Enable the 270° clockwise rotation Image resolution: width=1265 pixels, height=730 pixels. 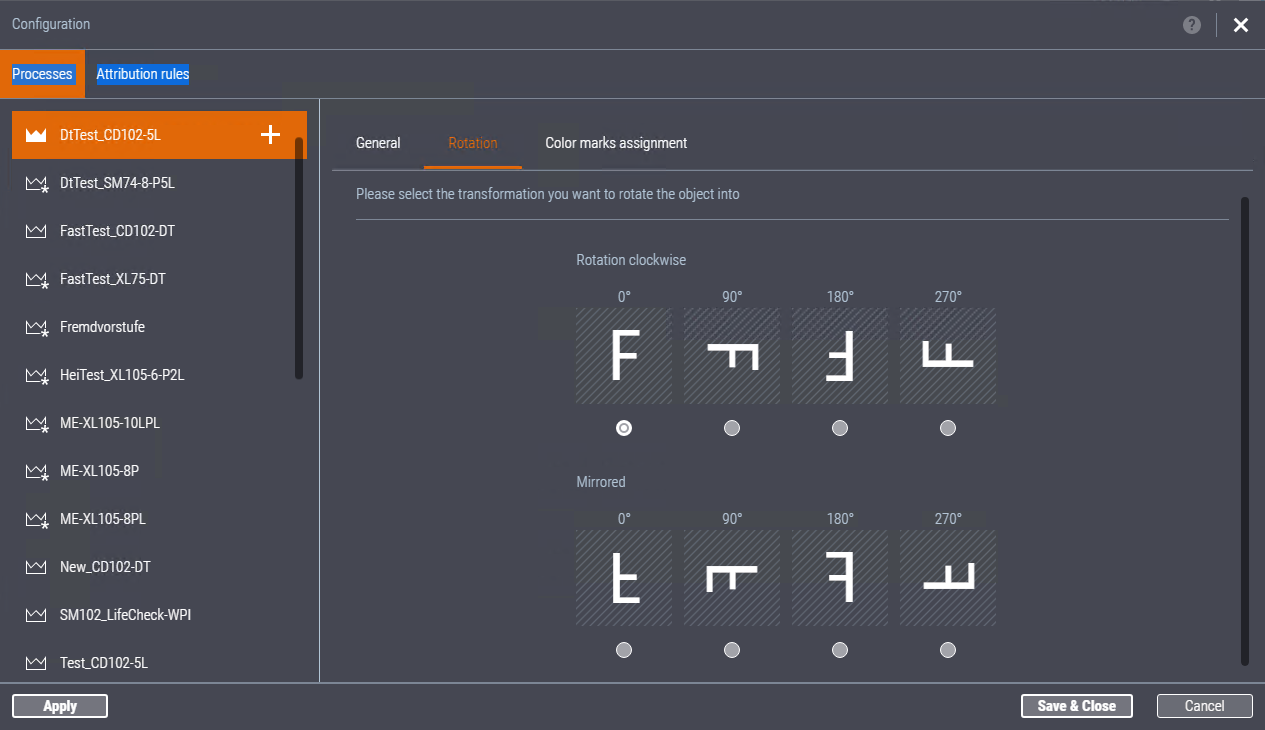pyautogui.click(x=947, y=428)
